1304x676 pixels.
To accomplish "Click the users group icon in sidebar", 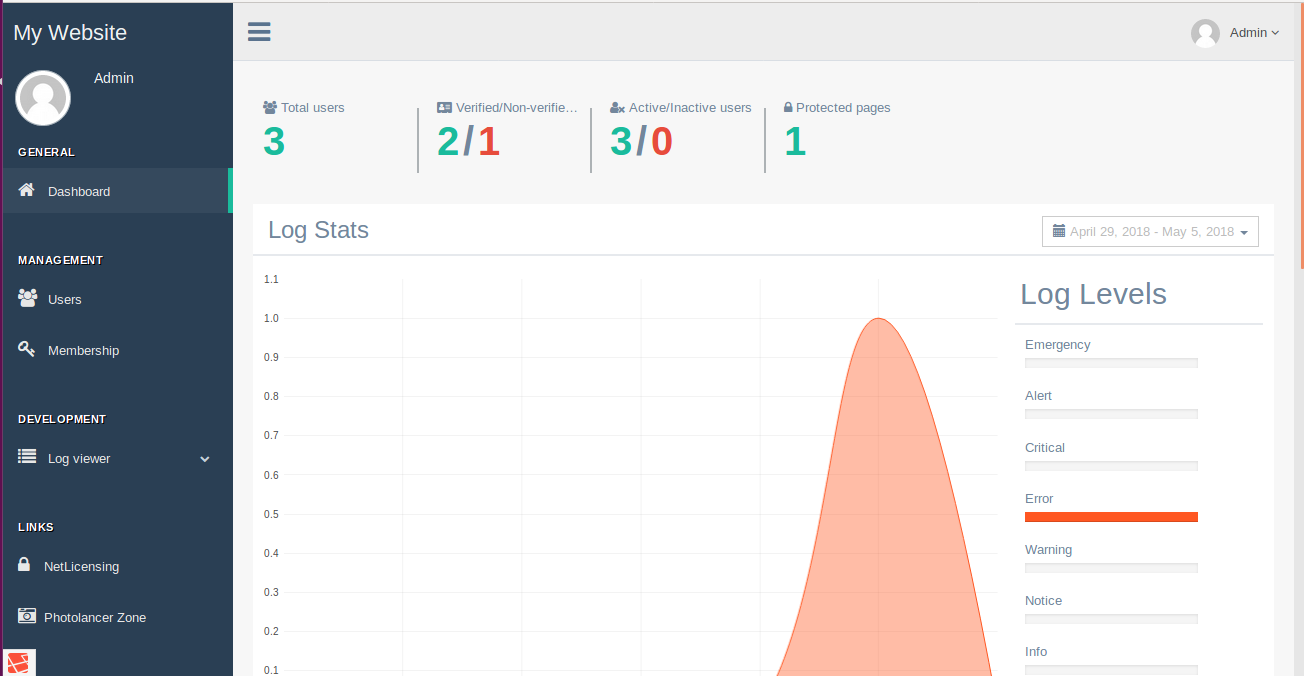I will pos(27,298).
